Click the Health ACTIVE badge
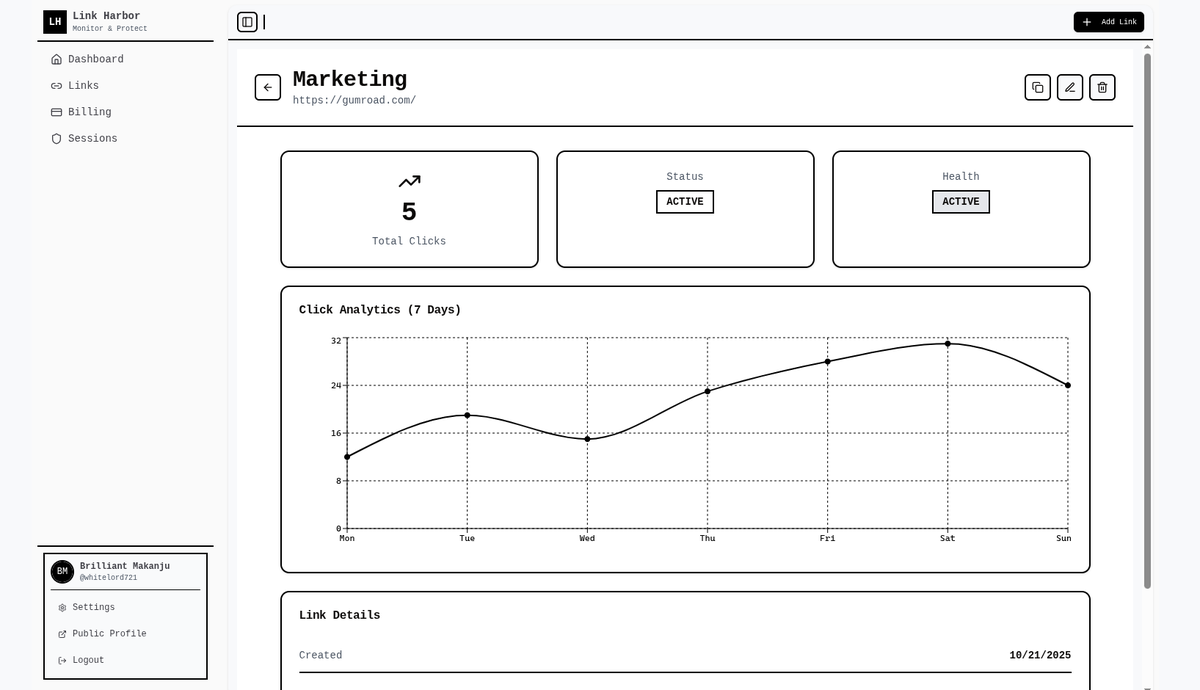This screenshot has width=1200, height=690. coord(961,202)
